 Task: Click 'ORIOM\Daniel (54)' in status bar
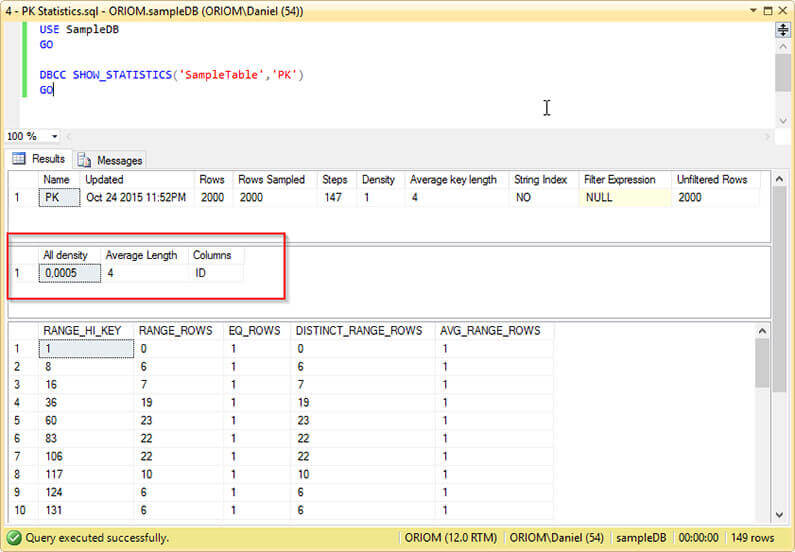pyautogui.click(x=557, y=537)
